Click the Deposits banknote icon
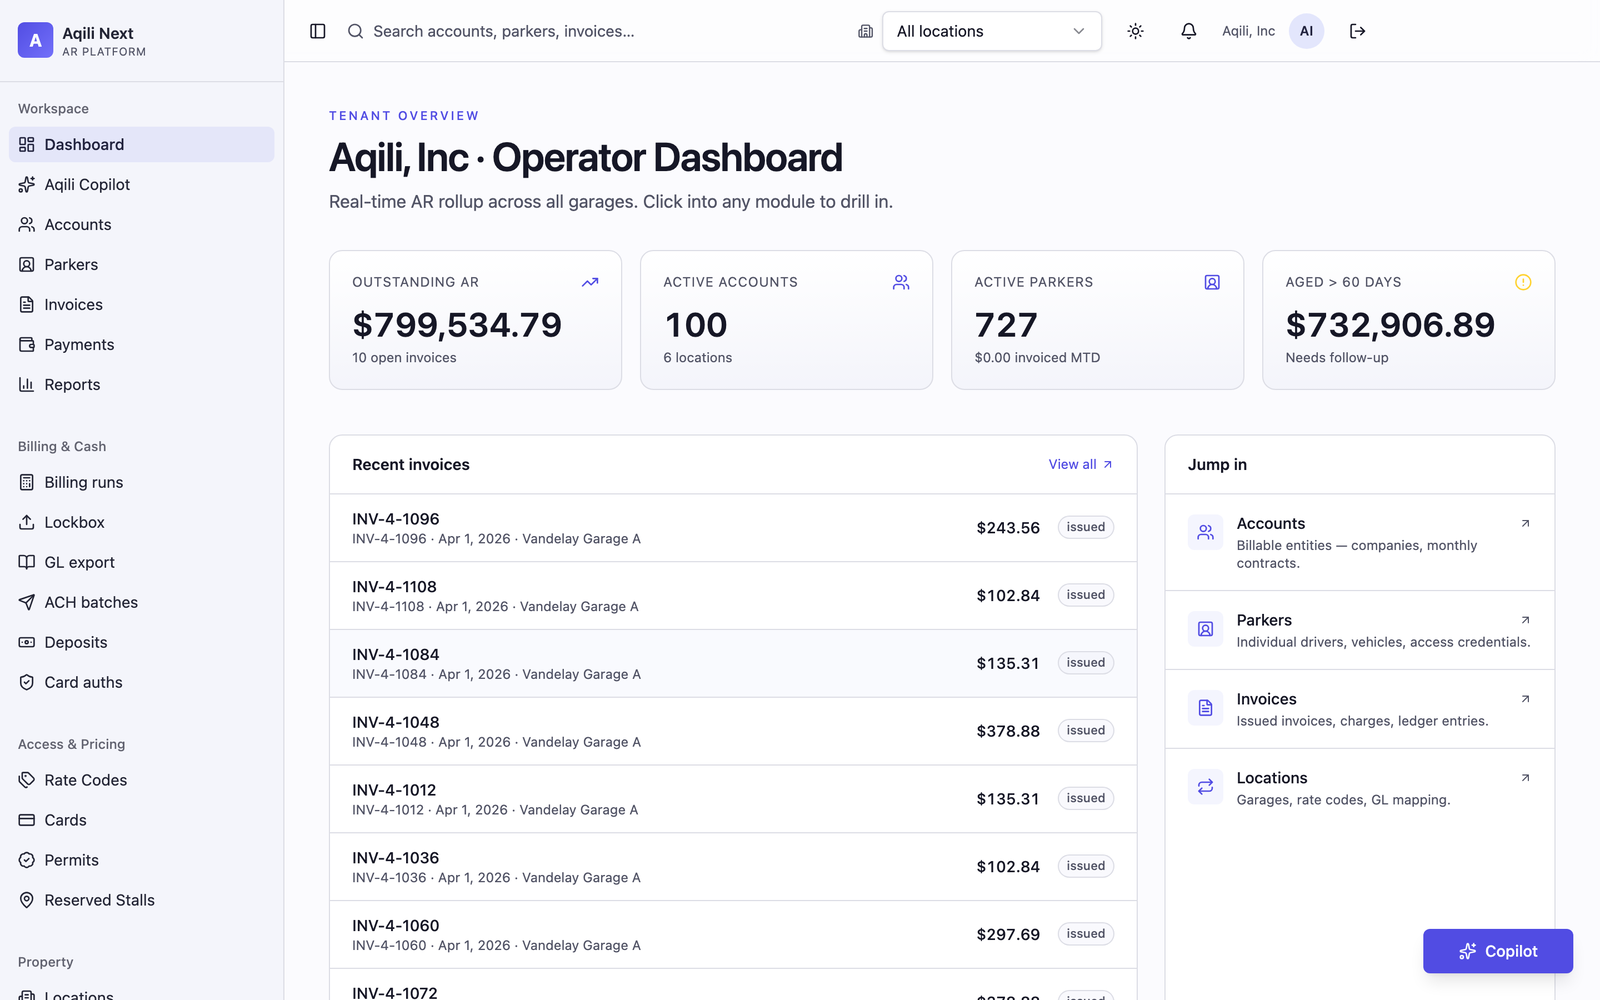The height and width of the screenshot is (1000, 1600). 27,642
